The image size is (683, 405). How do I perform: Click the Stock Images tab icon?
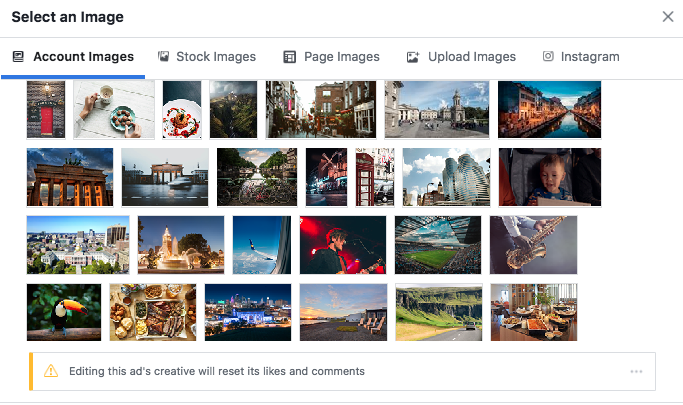(163, 57)
